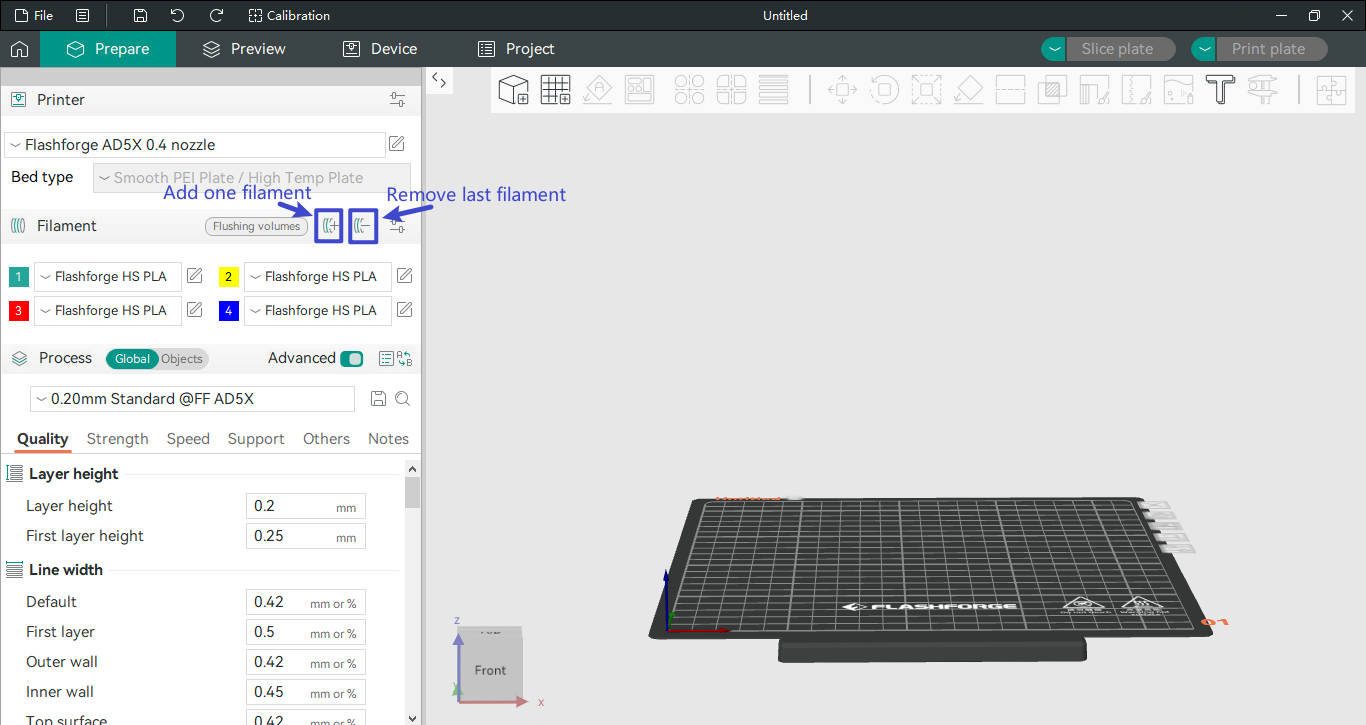The image size is (1366, 725).
Task: Open filament 1 Flashforge HS PLA dropdown
Action: coord(108,276)
